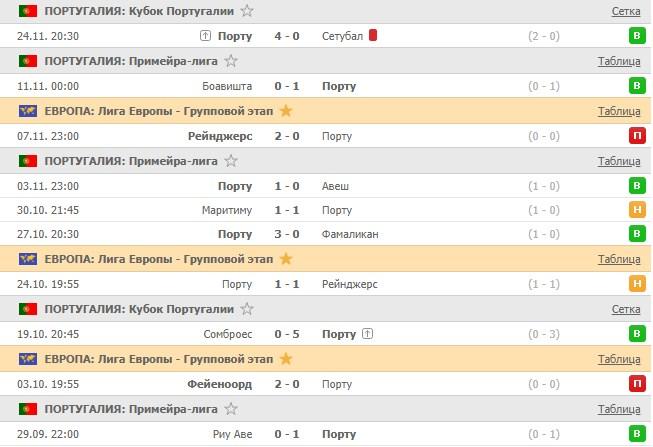Screen dimensions: 653x447
Task: Click green В result badge for Порту–Сетубал
Action: [636, 36]
